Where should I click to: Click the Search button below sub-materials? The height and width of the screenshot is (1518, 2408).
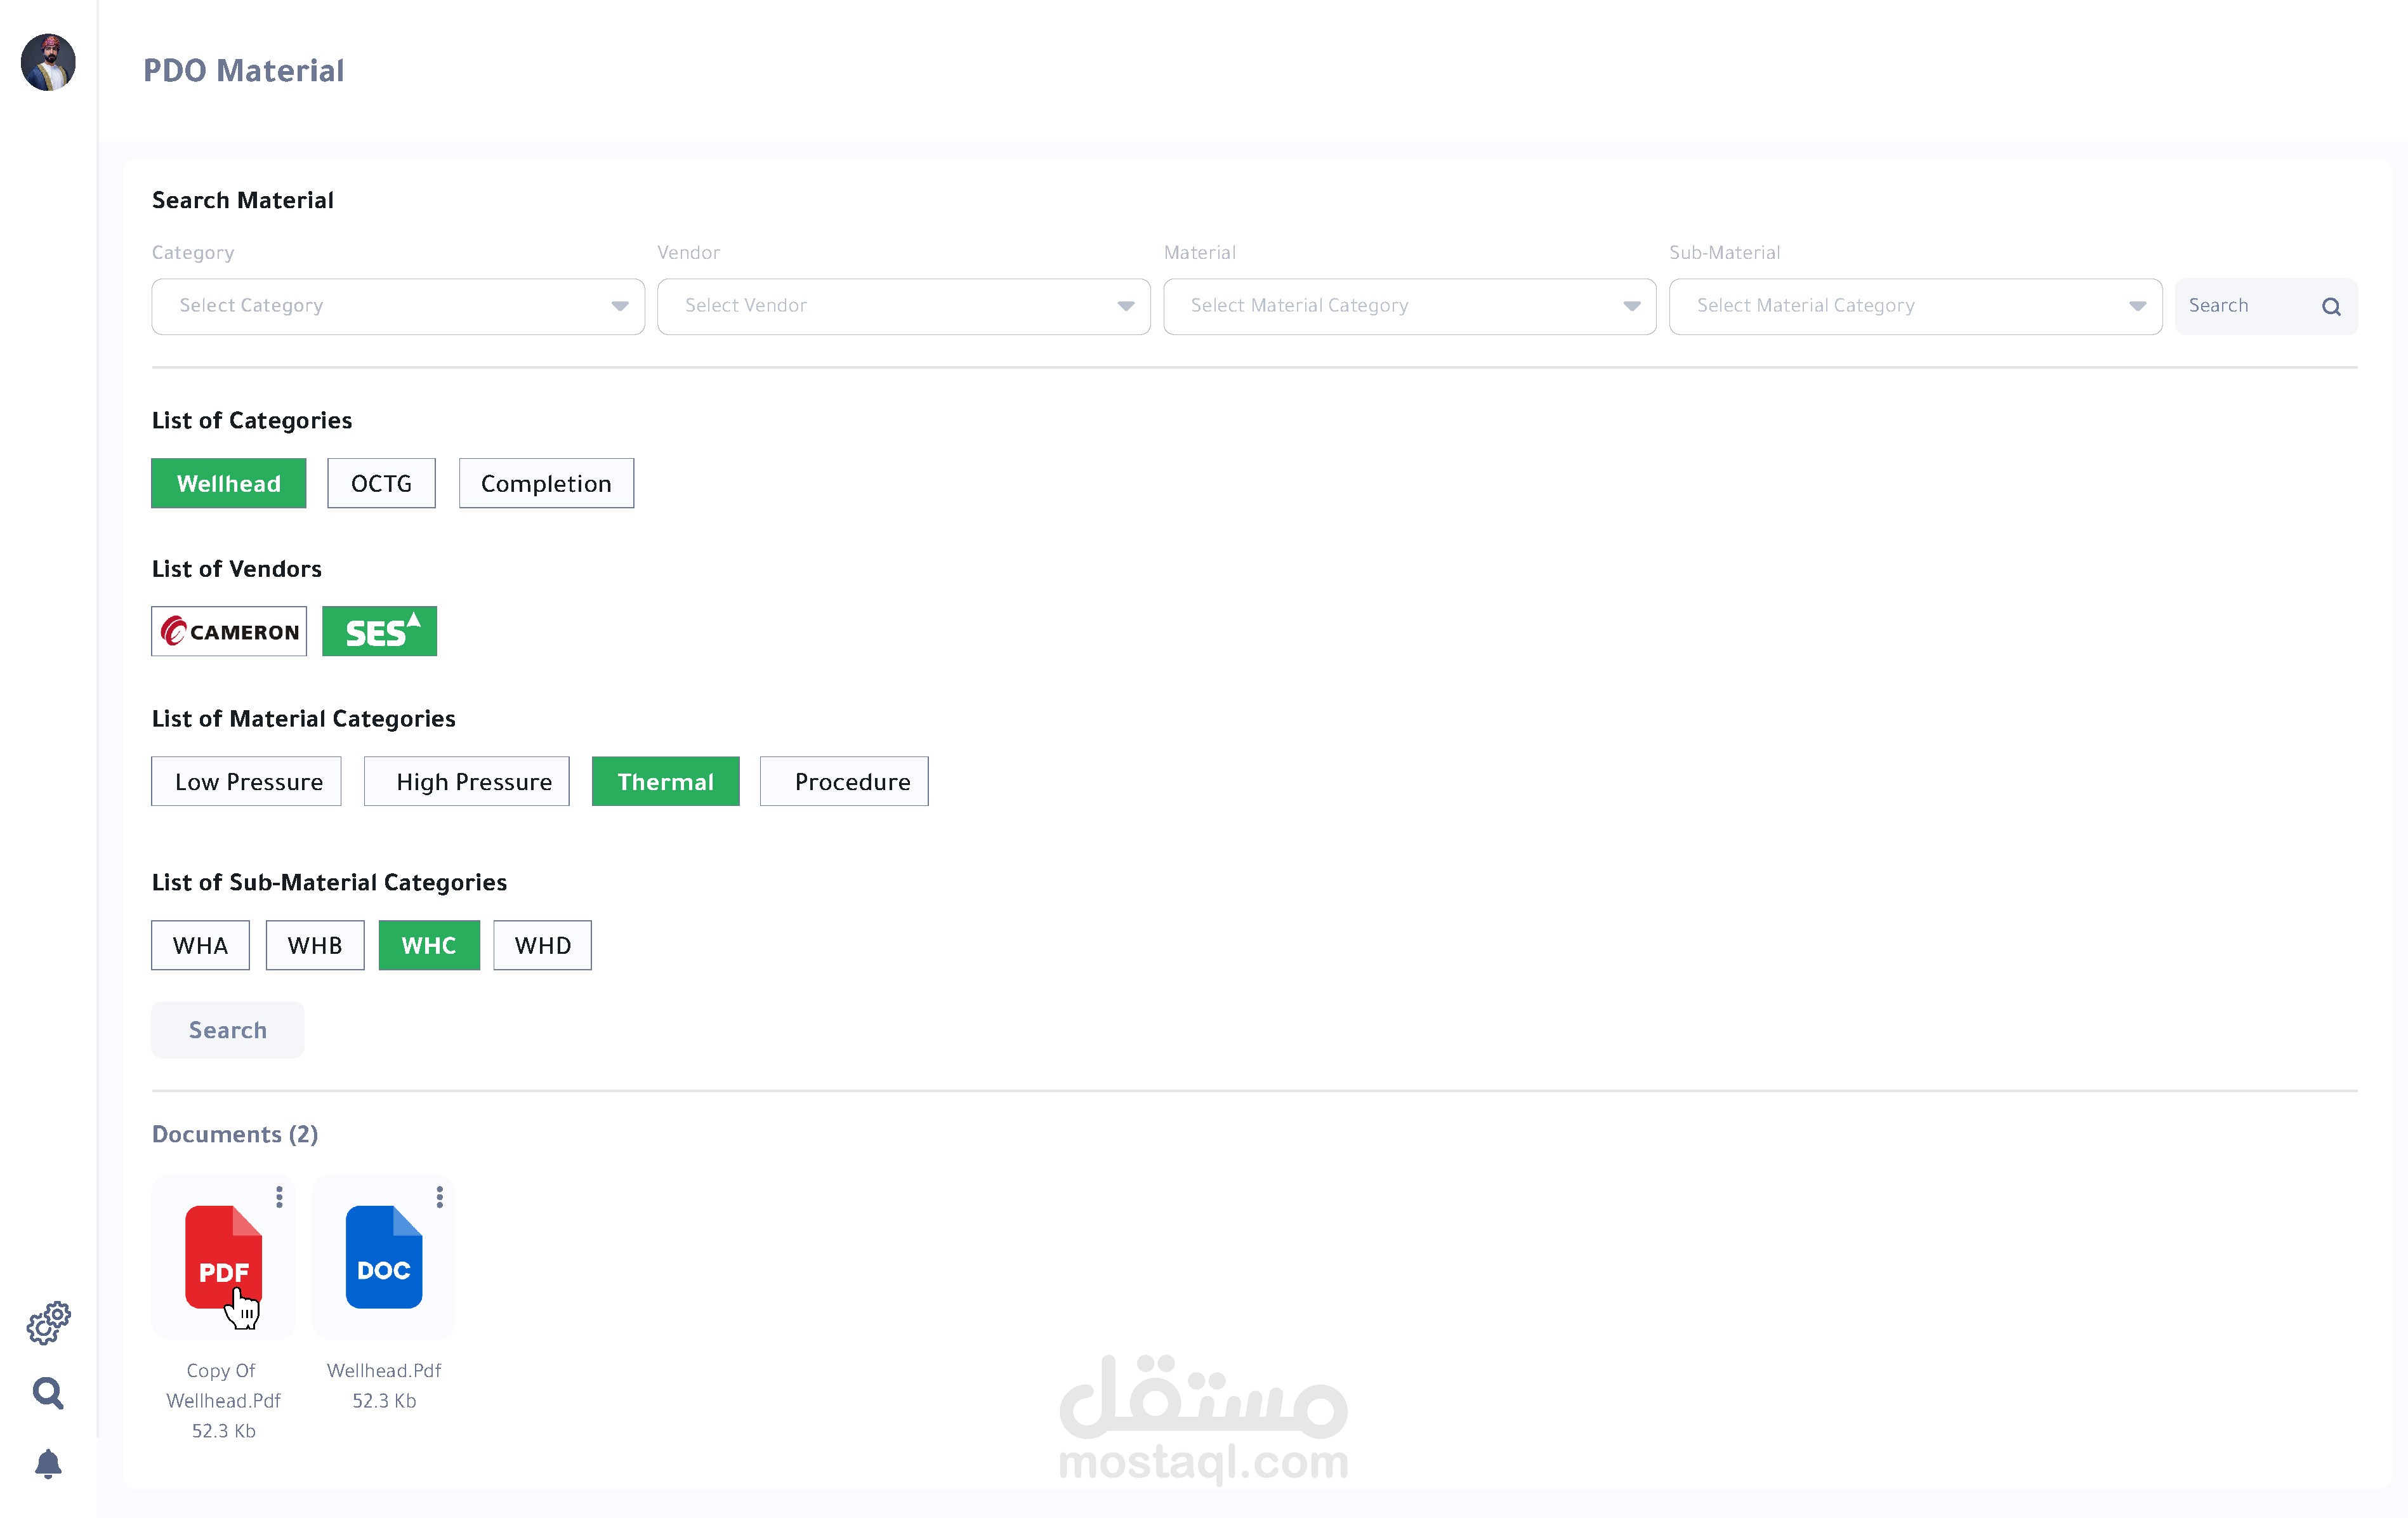click(228, 1030)
